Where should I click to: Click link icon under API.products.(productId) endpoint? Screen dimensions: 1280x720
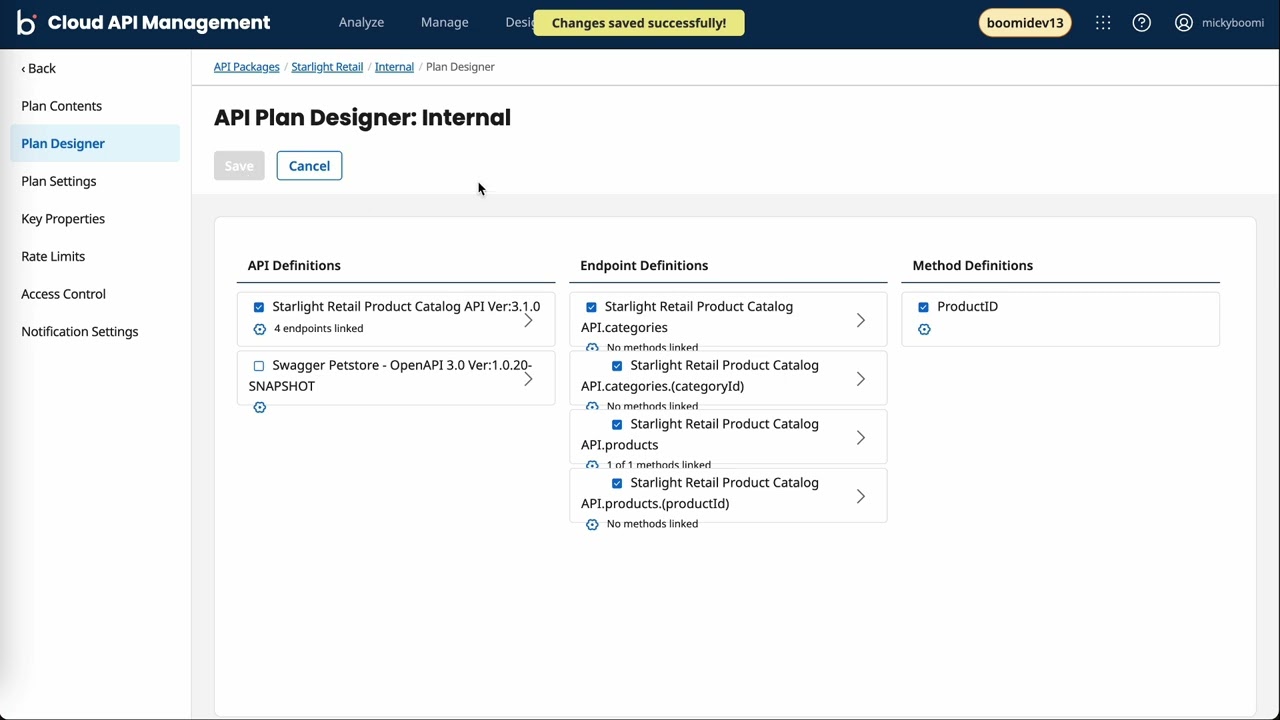pos(592,524)
